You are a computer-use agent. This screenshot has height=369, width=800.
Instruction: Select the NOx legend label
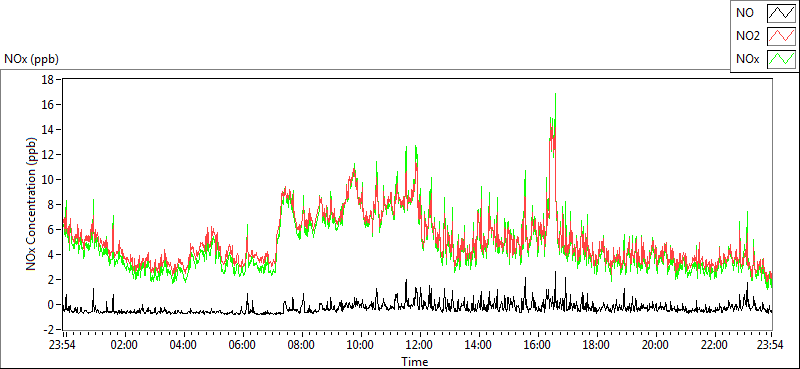pyautogui.click(x=747, y=59)
